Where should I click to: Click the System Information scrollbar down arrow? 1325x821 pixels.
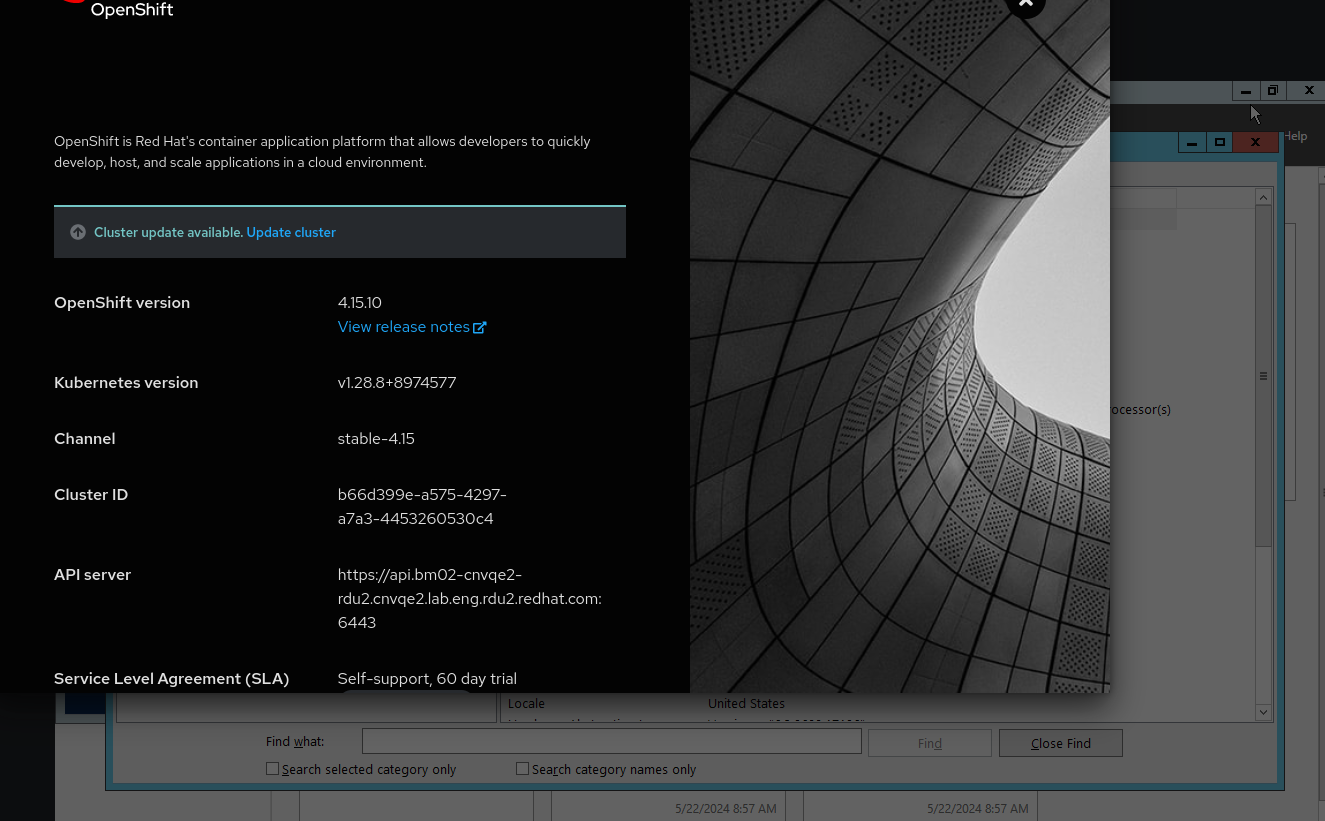coord(1263,712)
